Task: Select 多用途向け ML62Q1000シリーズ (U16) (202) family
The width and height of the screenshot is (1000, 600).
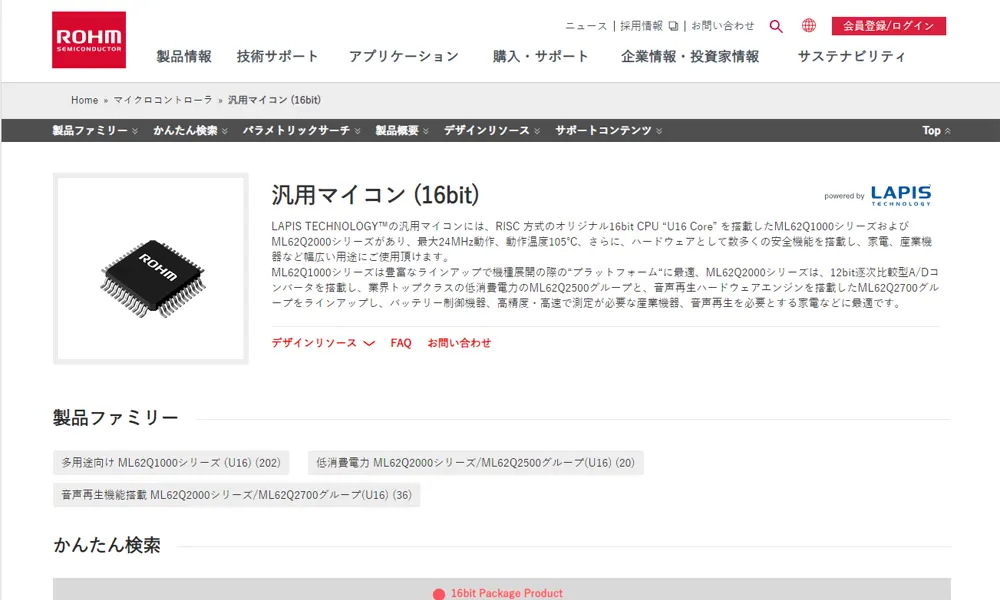Action: pos(171,463)
